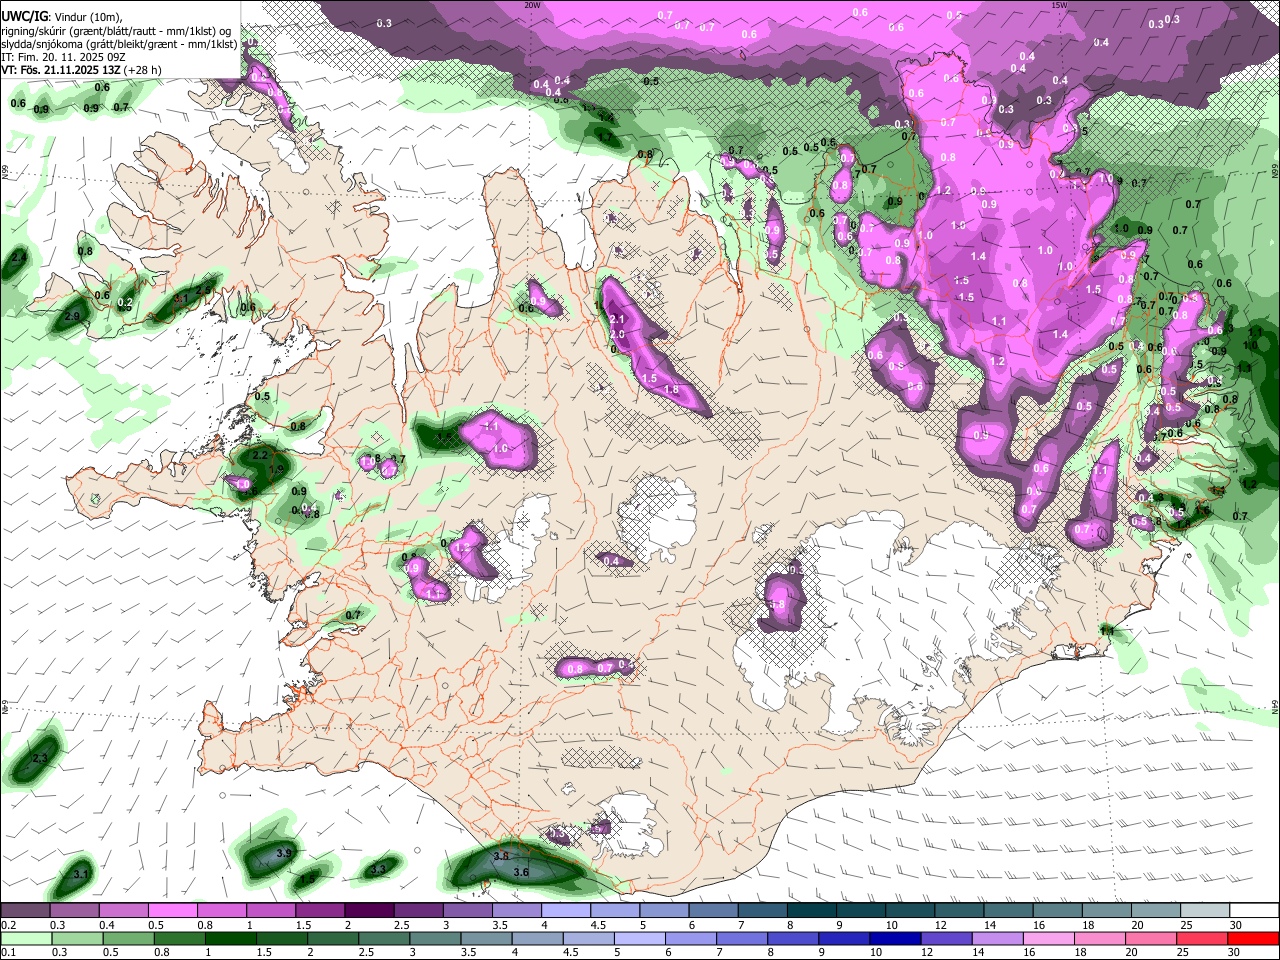Click the 20W longitude label at top edge
Image resolution: width=1280 pixels, height=960 pixels.
coord(532,5)
